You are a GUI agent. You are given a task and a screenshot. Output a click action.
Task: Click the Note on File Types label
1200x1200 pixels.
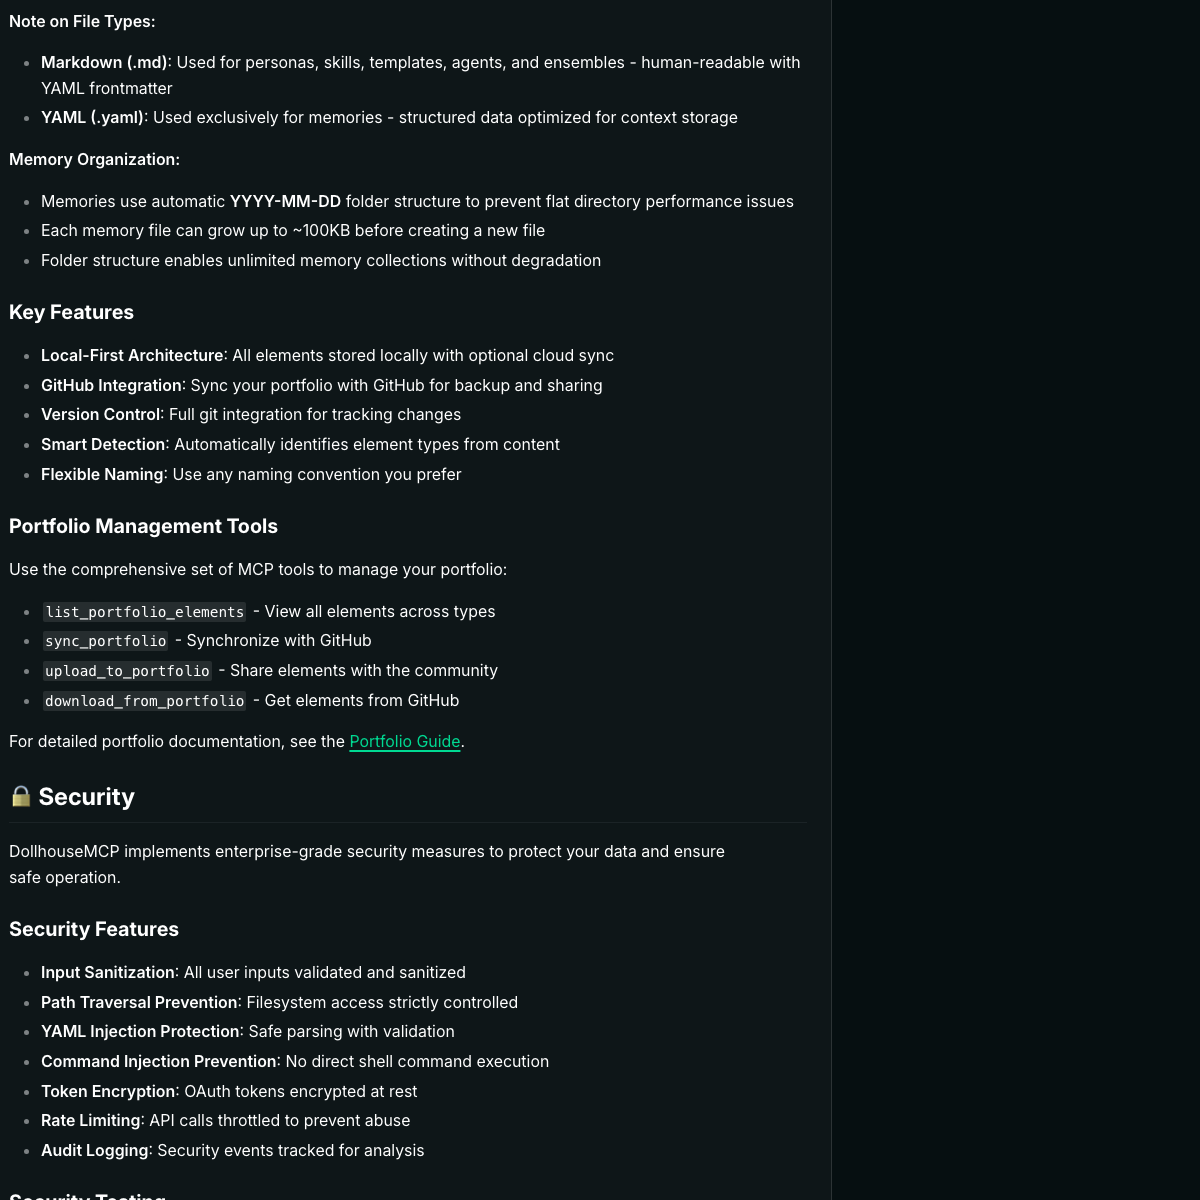point(82,21)
